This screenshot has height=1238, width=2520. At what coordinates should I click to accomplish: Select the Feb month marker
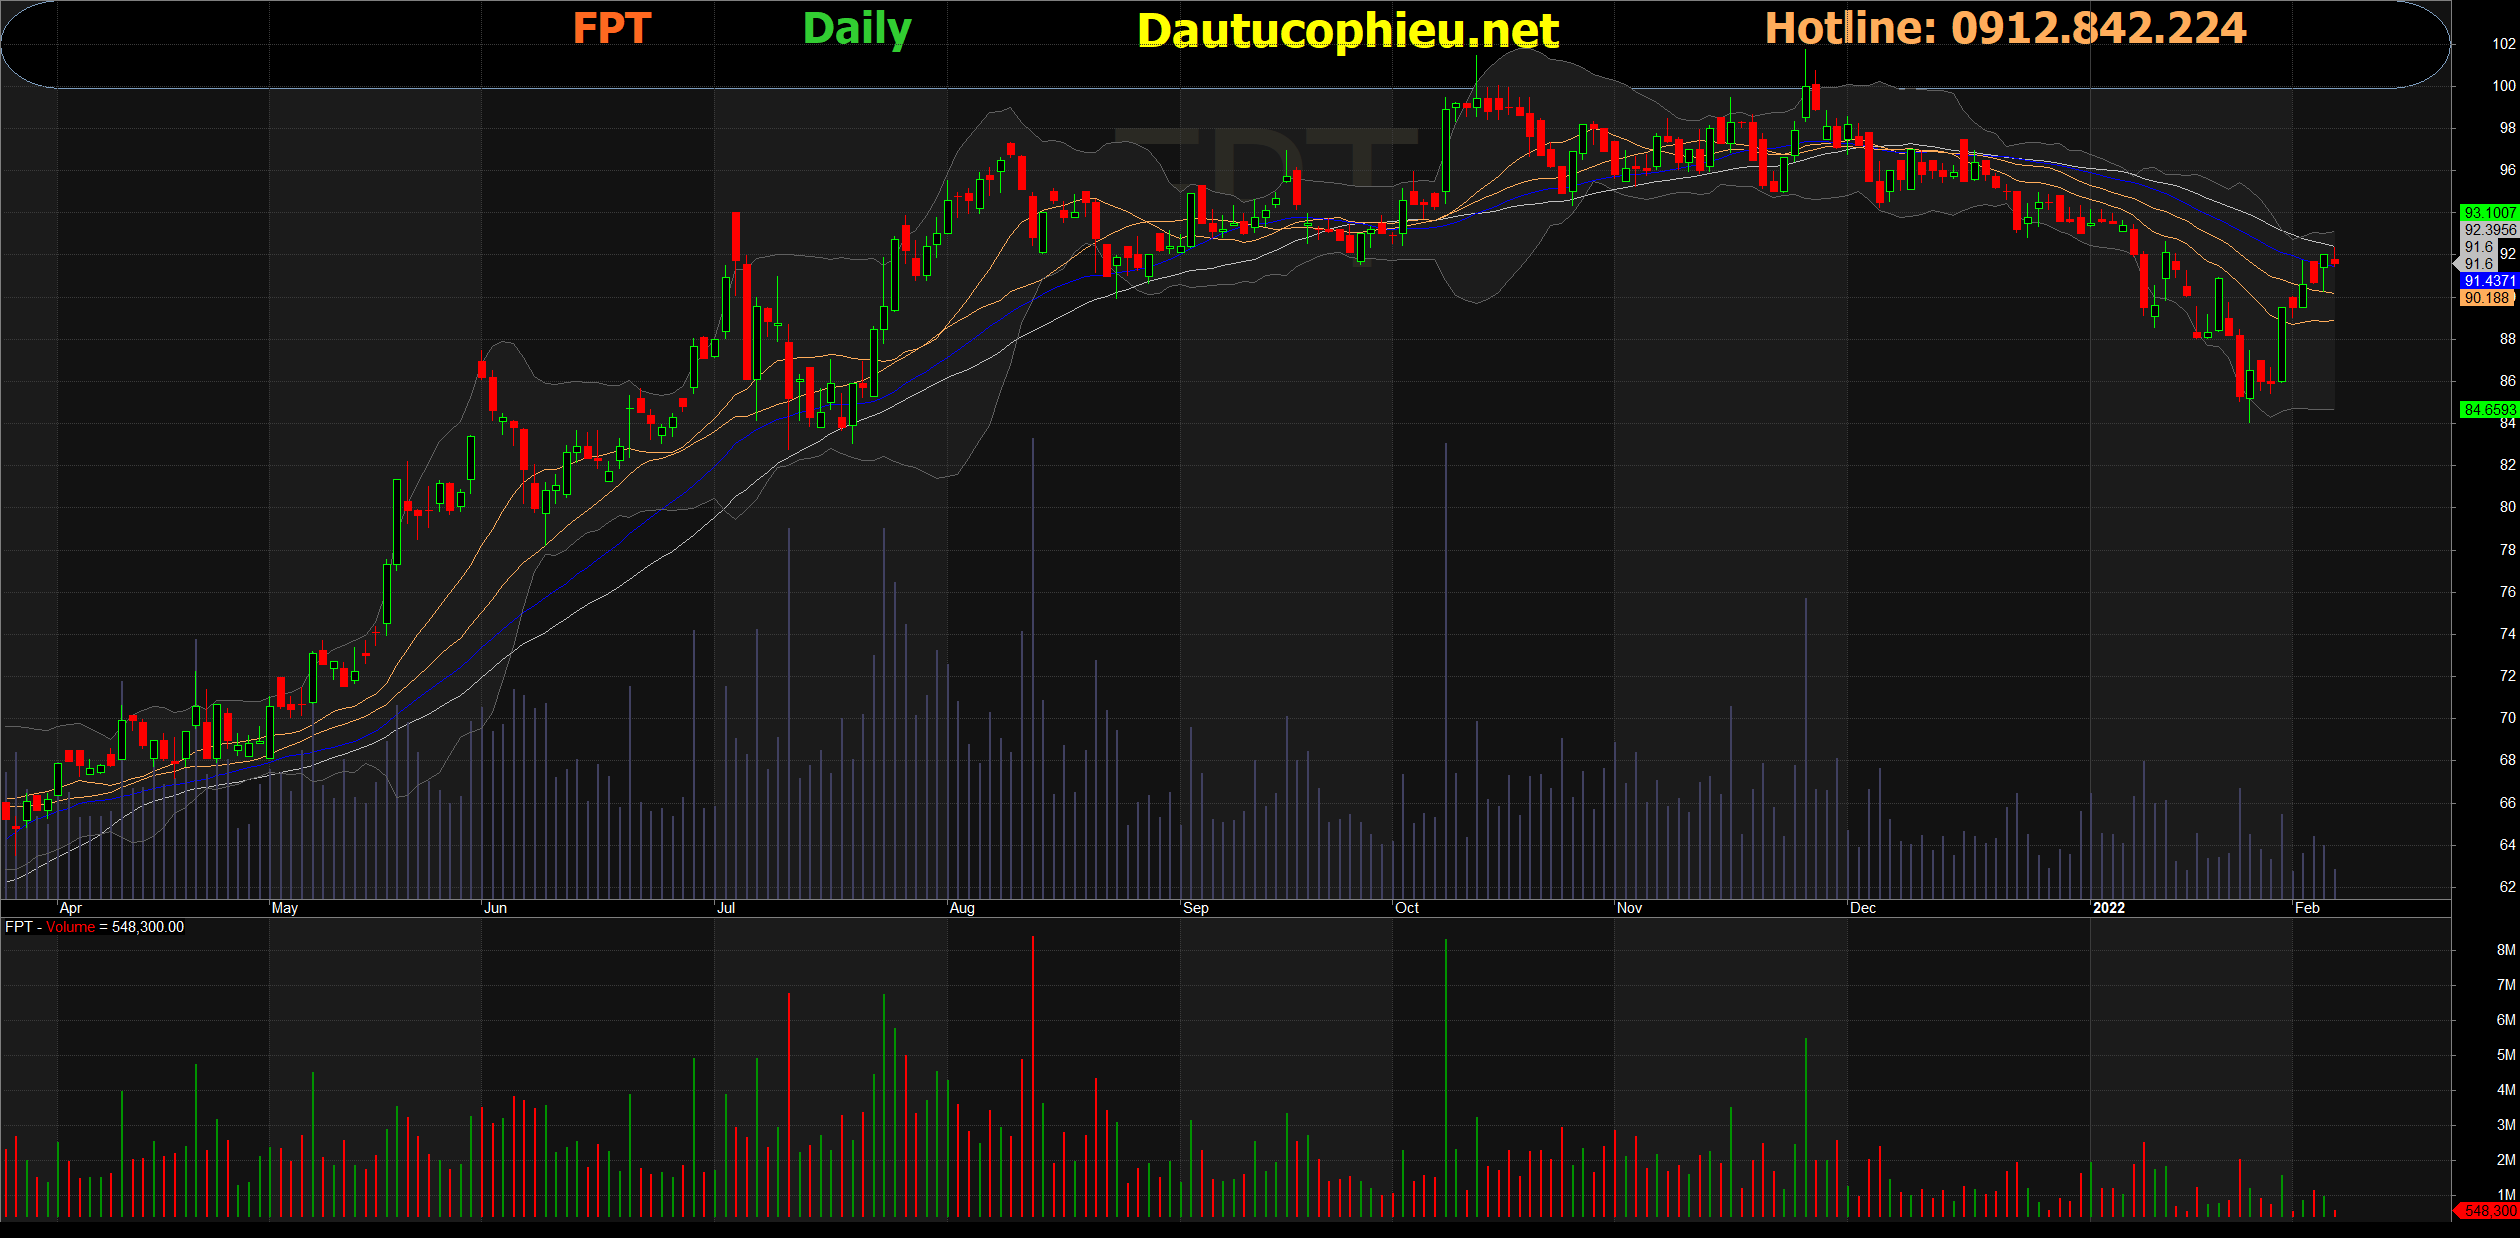[2307, 908]
